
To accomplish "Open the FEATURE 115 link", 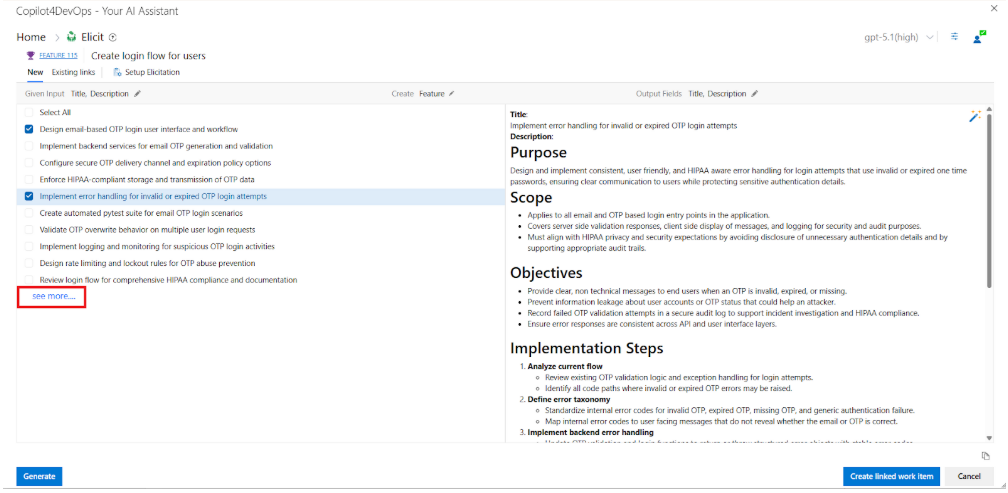I will click(x=57, y=56).
